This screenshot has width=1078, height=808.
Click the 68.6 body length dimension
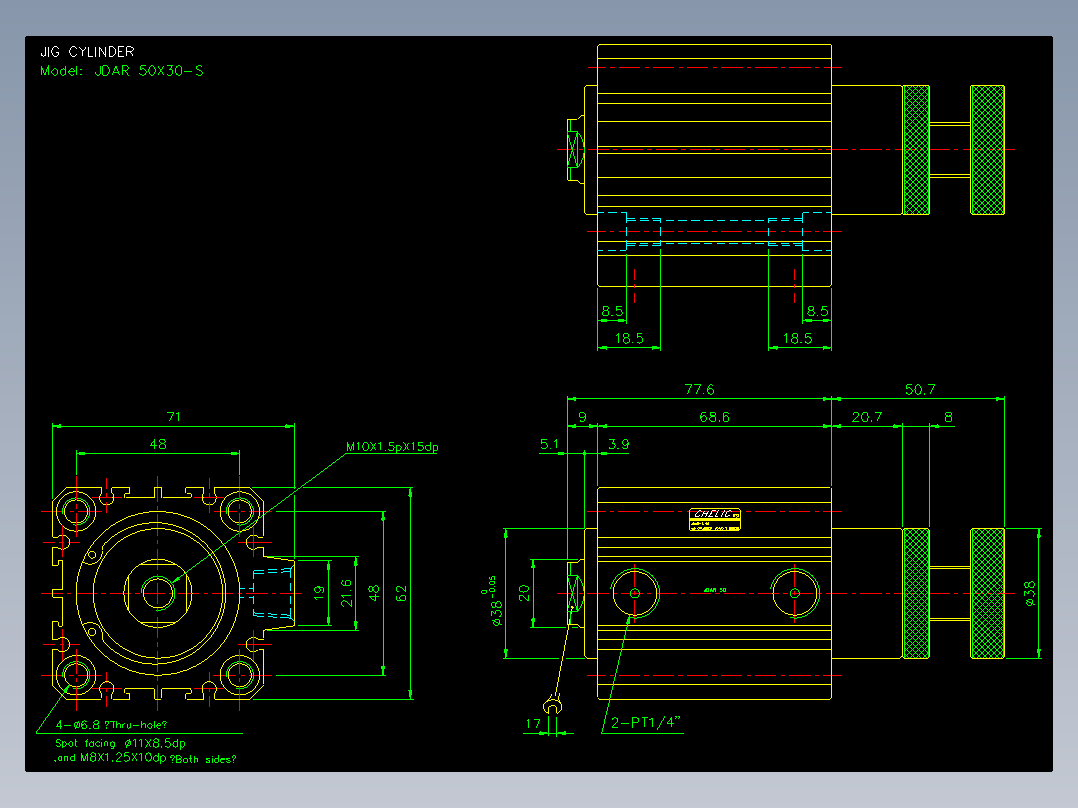pyautogui.click(x=714, y=417)
